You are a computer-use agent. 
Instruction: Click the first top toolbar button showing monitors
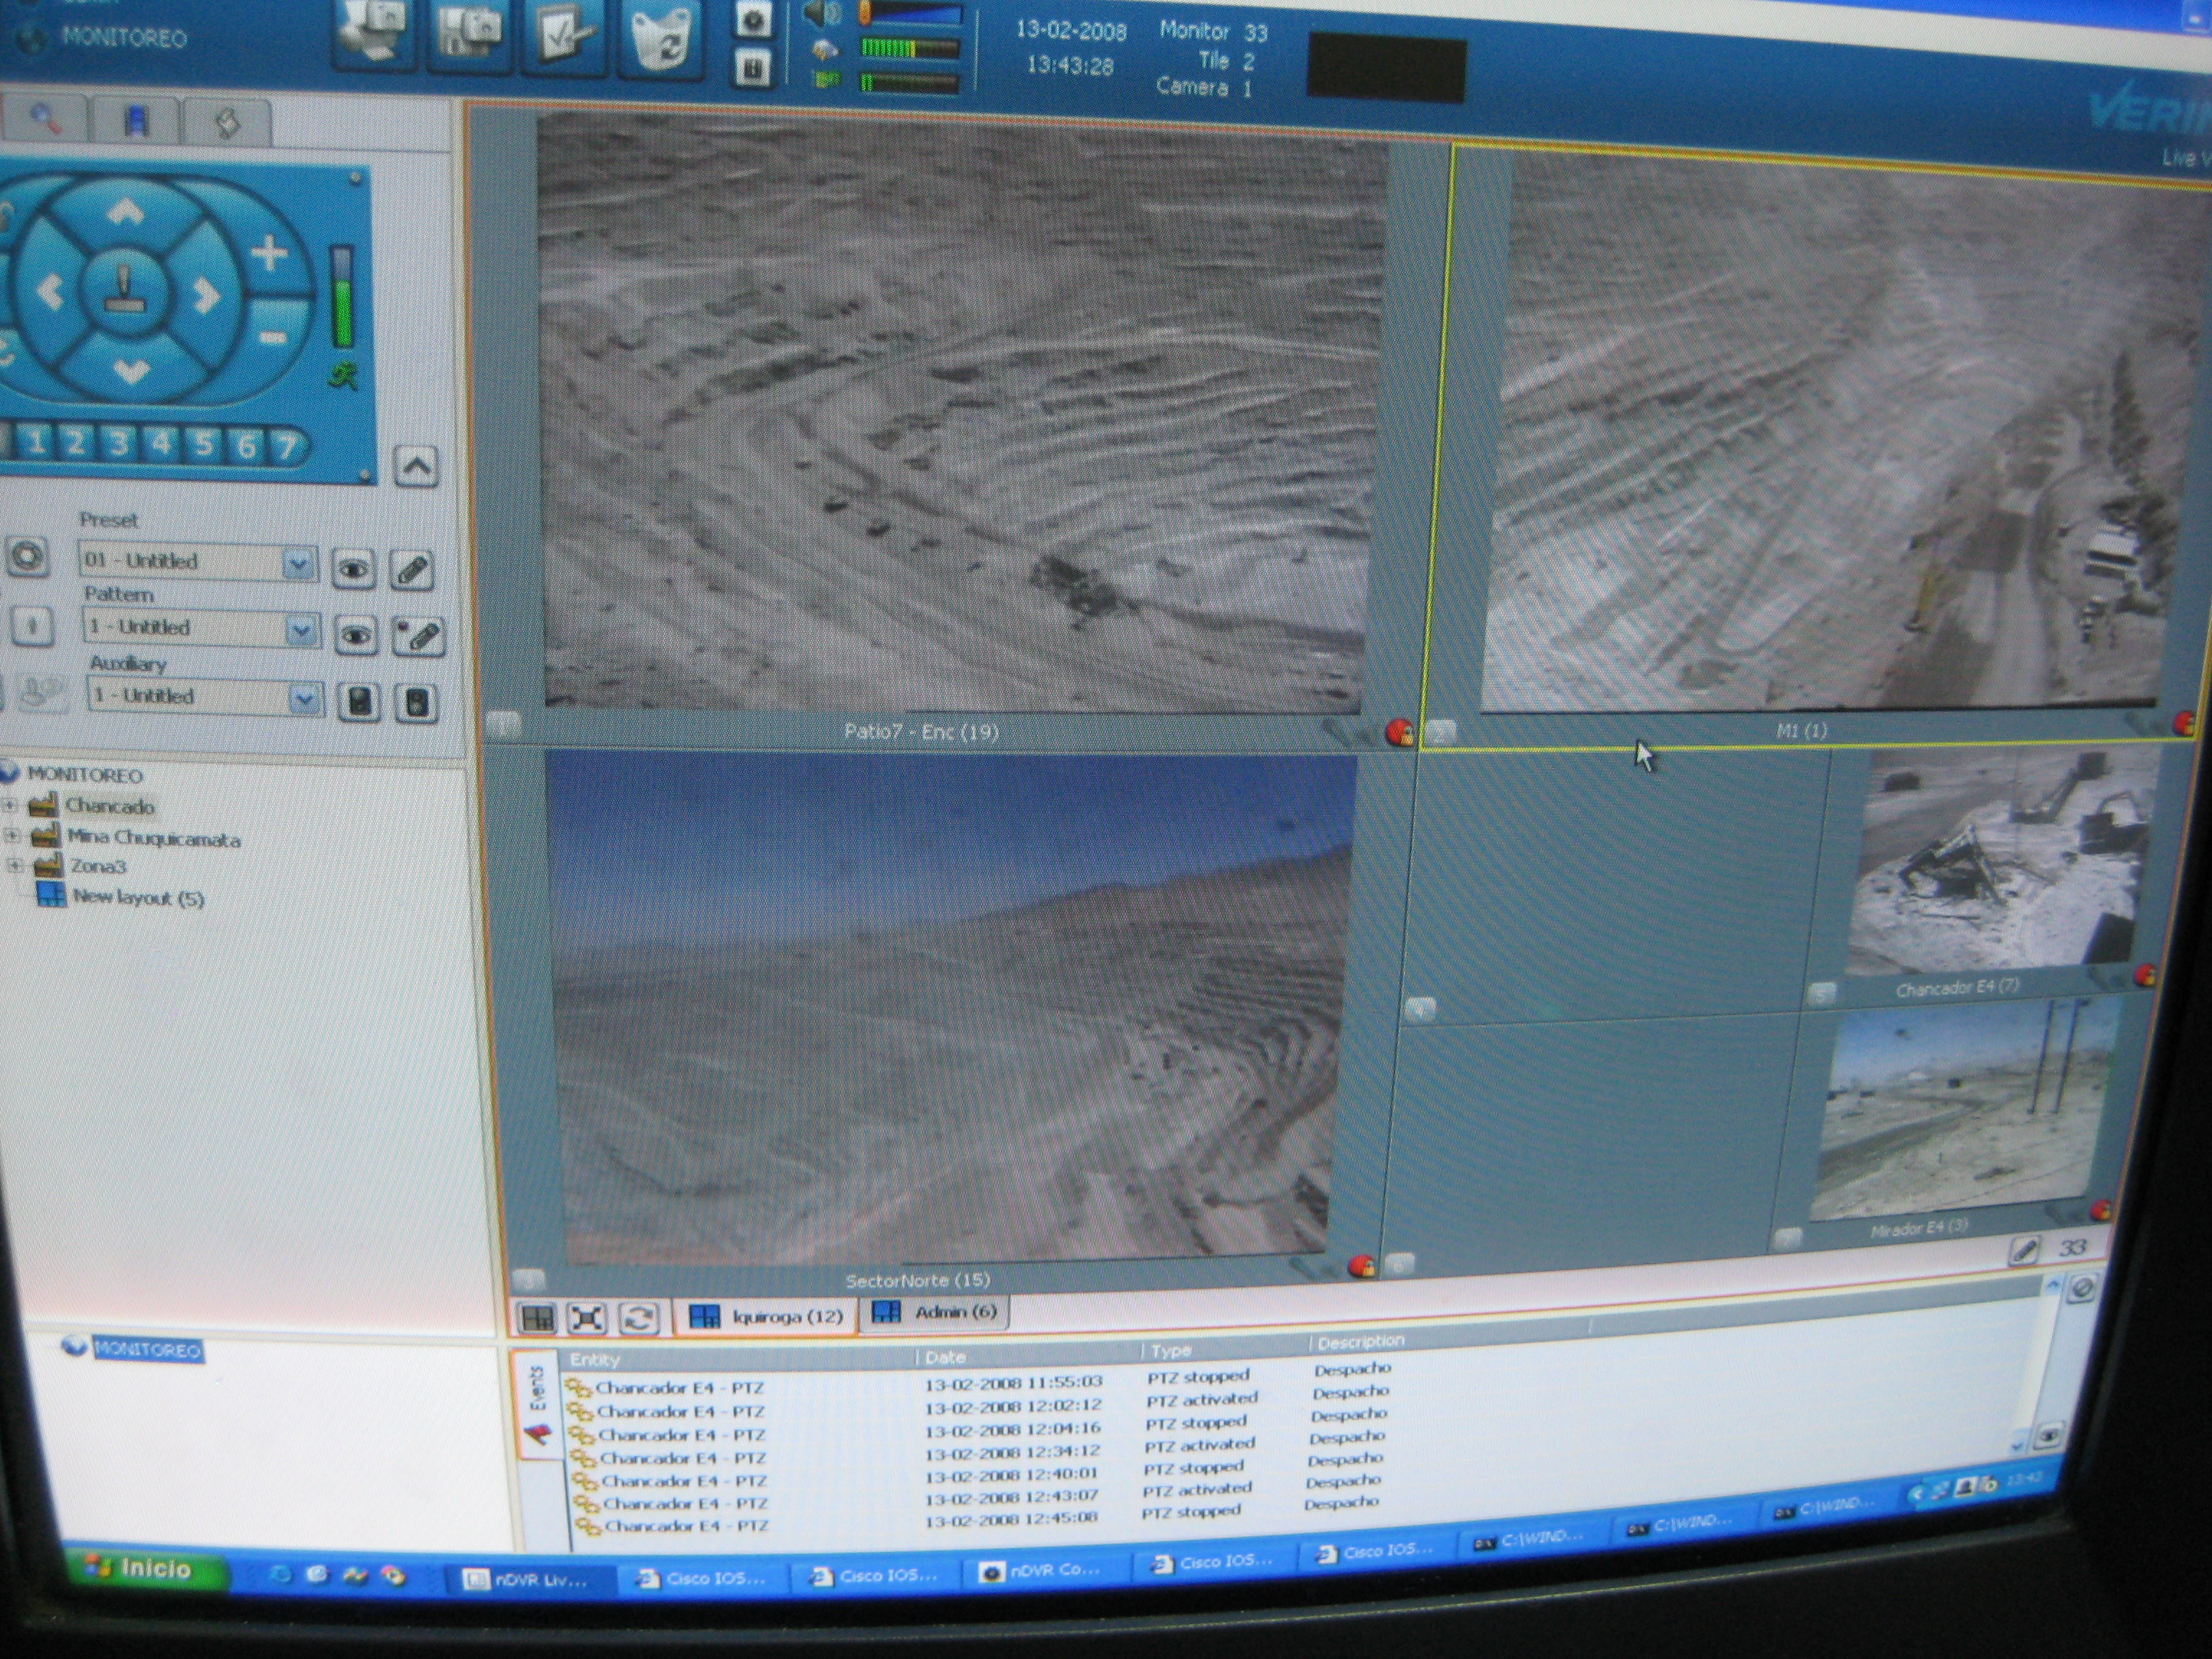(x=372, y=34)
